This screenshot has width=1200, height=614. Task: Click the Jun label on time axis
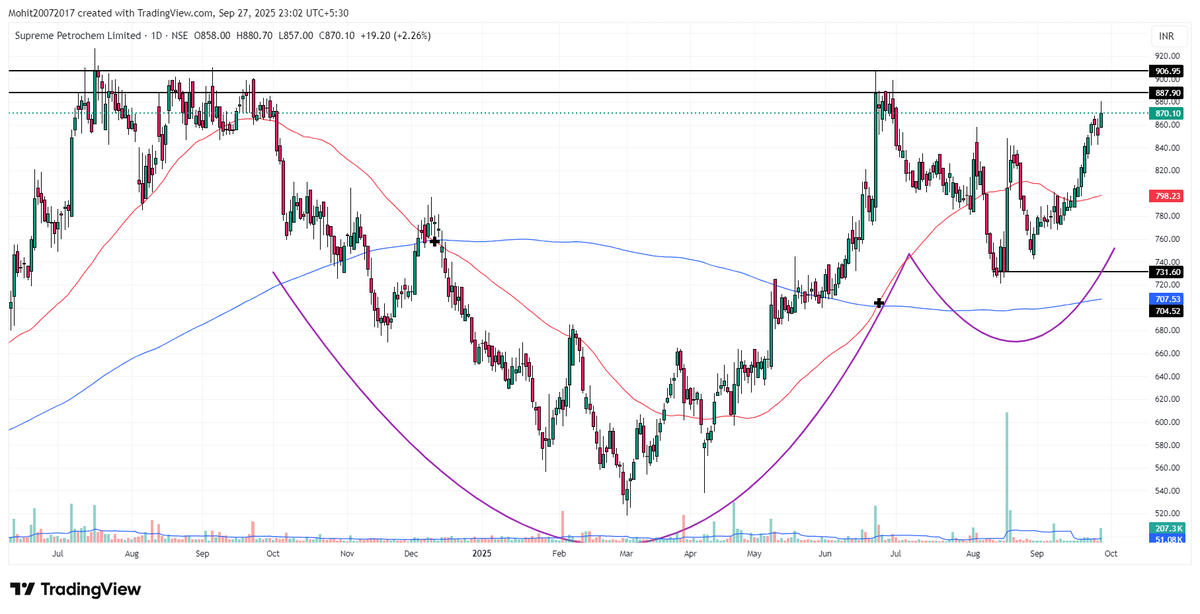[824, 552]
